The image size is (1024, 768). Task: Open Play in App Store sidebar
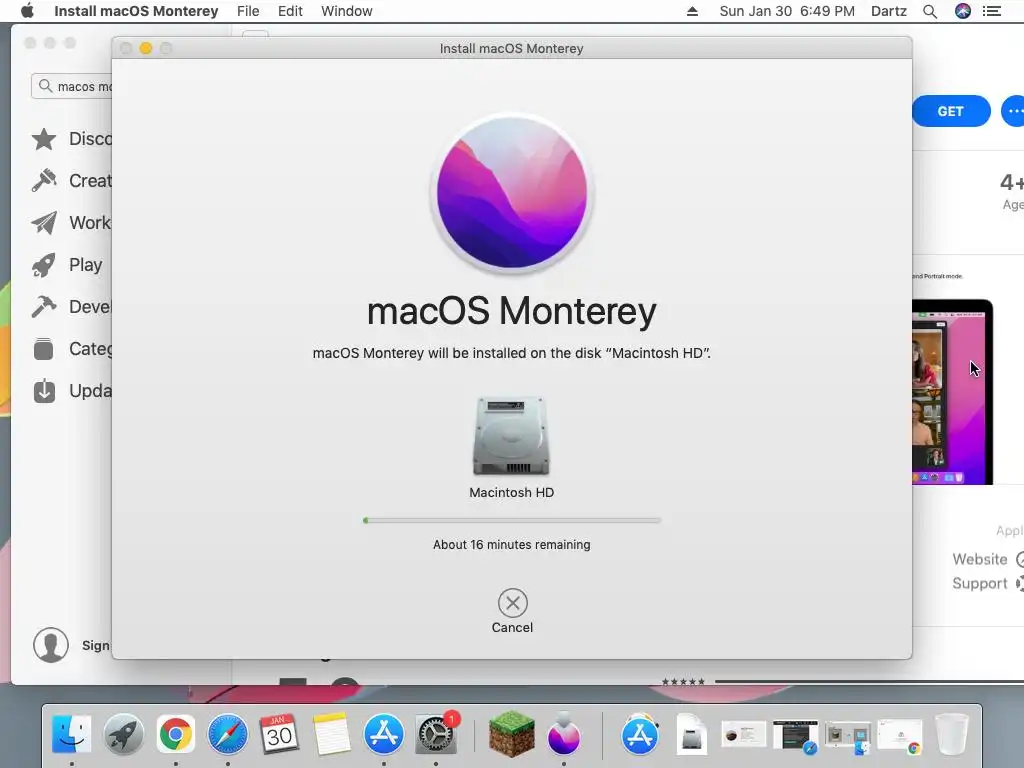(x=67, y=264)
